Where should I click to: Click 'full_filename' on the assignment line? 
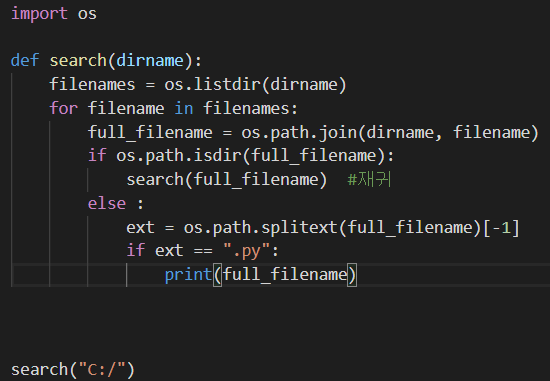[150, 132]
